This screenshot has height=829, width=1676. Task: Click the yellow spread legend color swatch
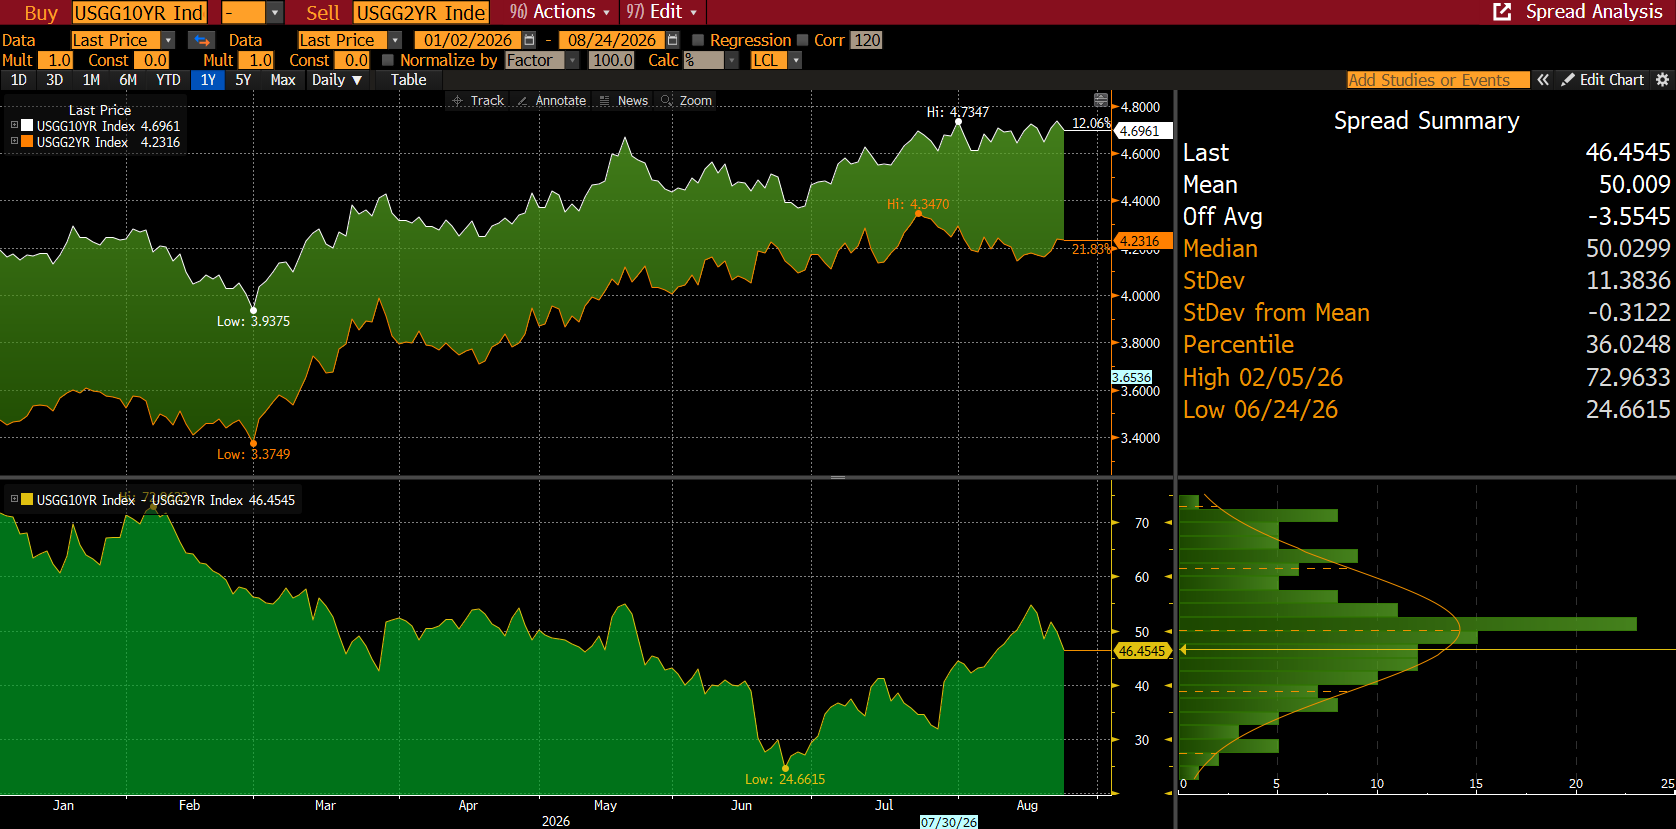point(28,500)
